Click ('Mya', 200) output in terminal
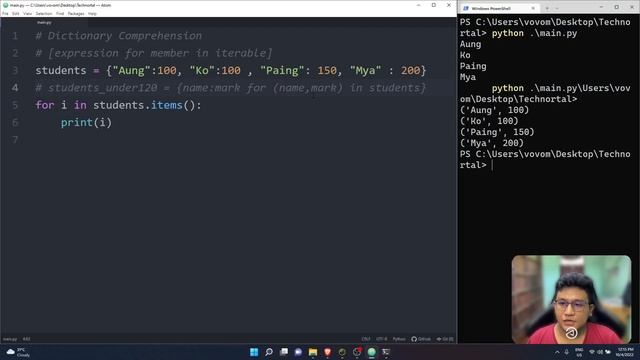 pos(491,143)
